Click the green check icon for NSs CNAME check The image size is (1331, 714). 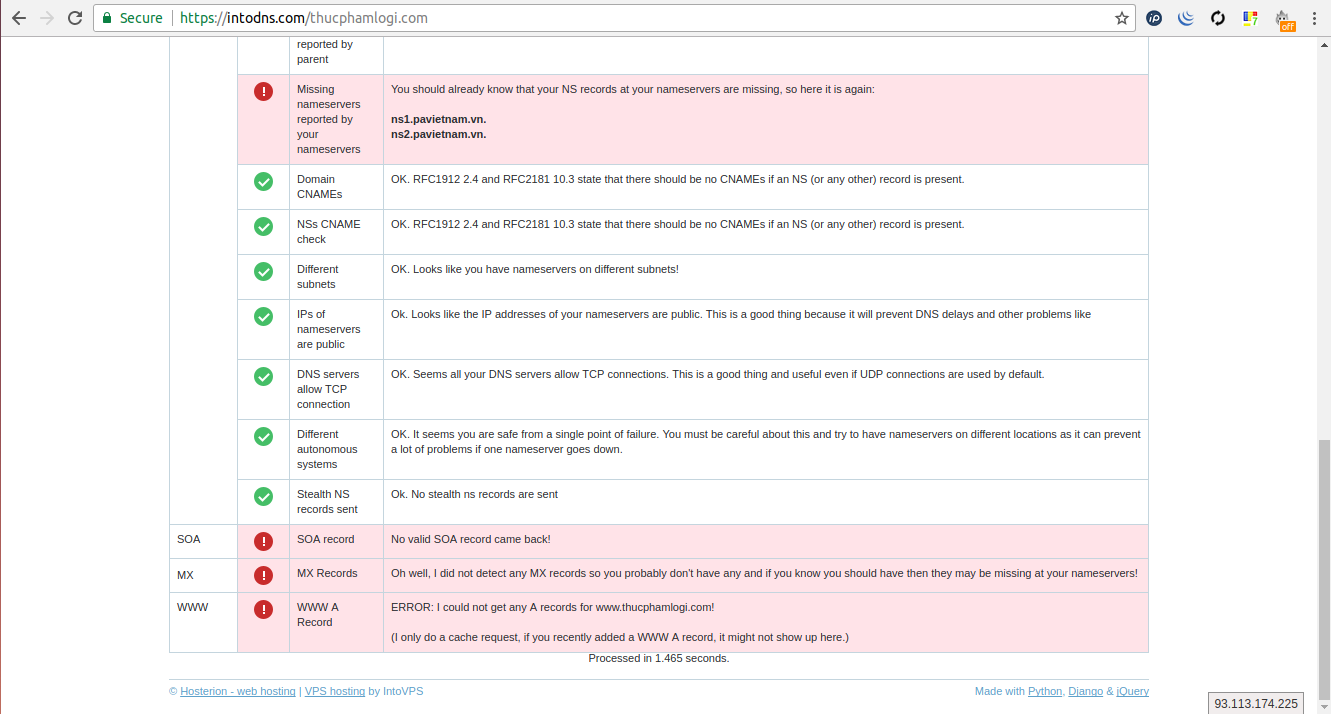(263, 226)
